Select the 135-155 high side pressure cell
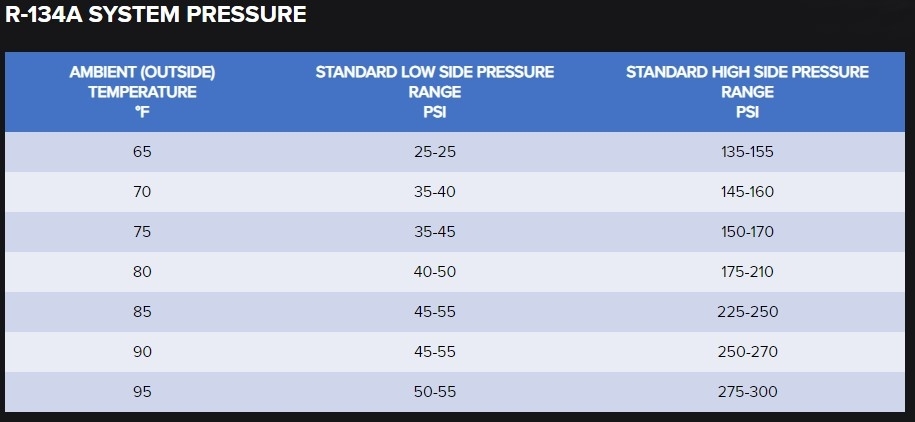 coord(747,152)
